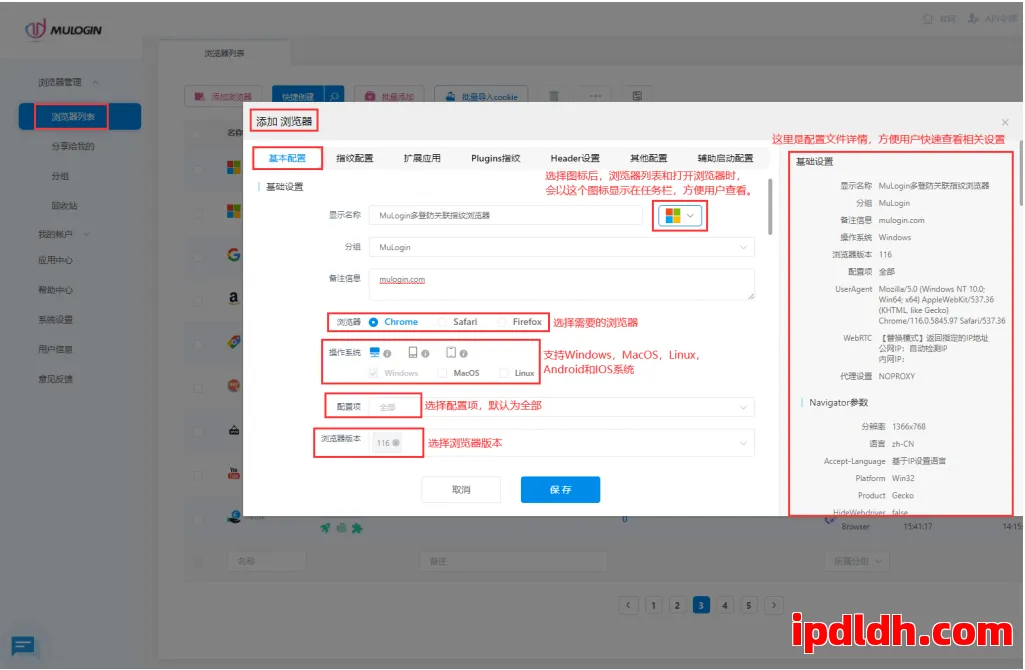
Task: Select the Firefox radio button
Action: point(501,322)
